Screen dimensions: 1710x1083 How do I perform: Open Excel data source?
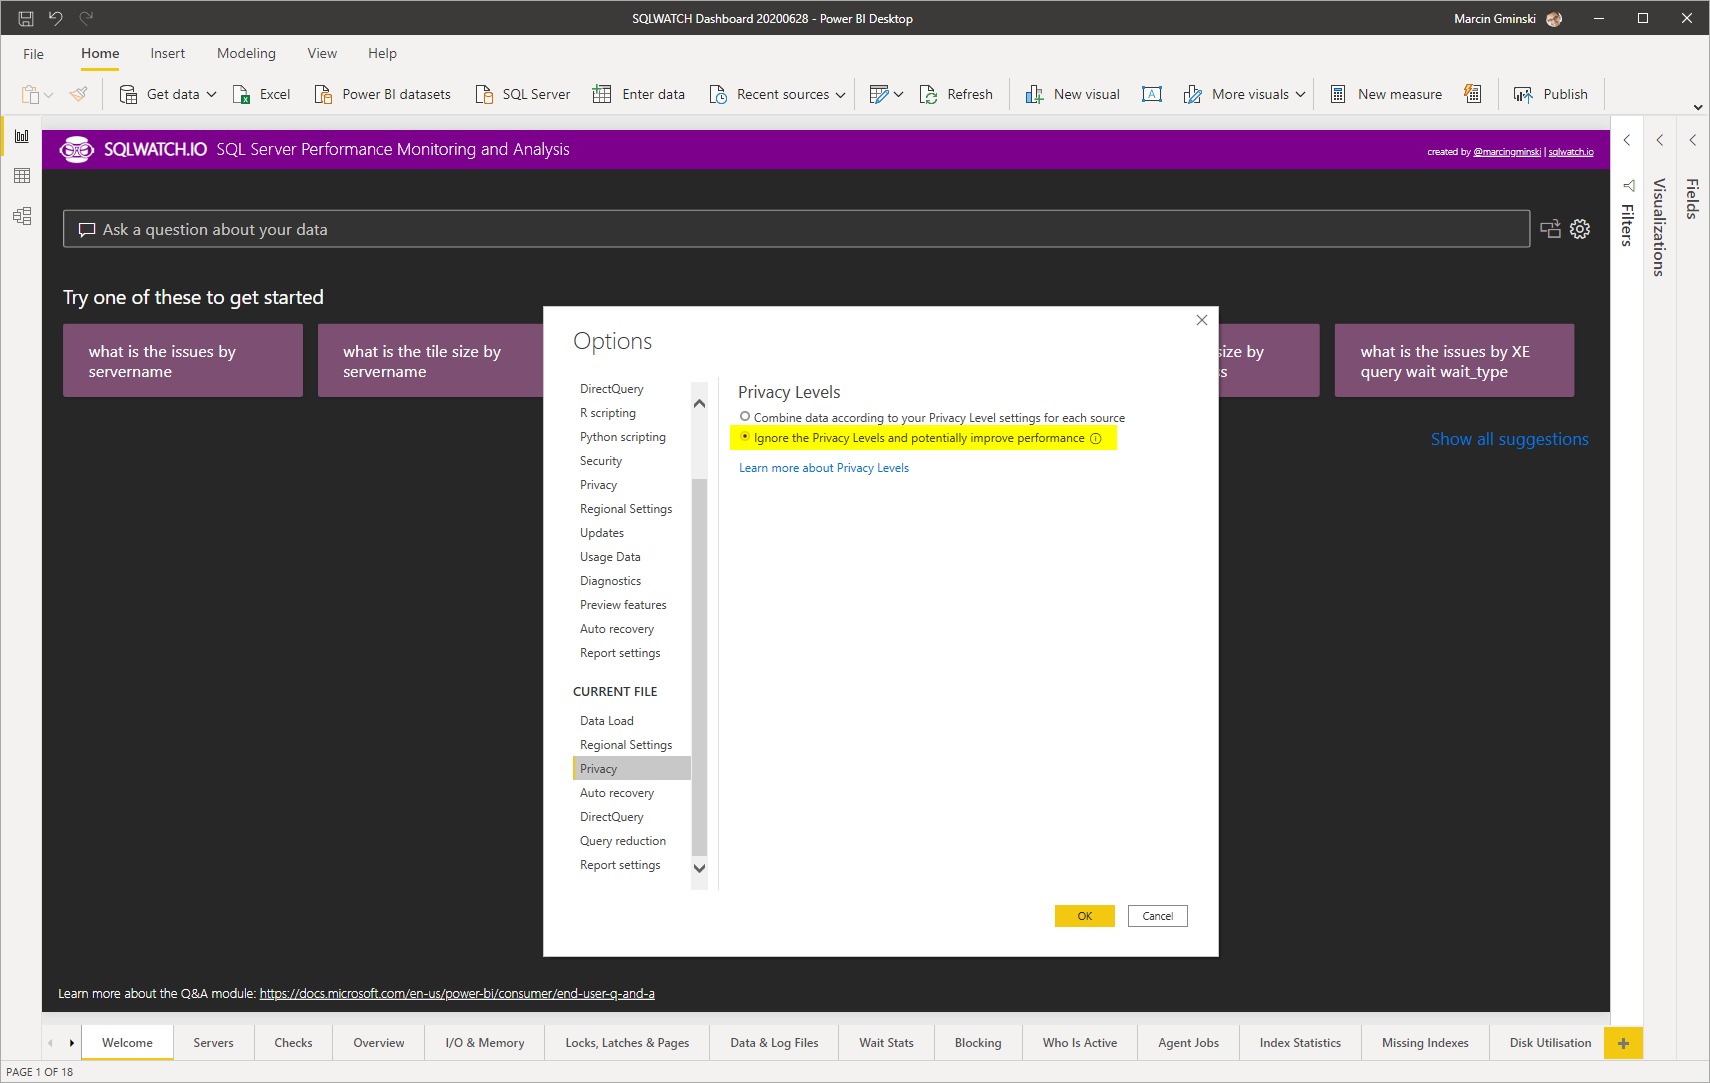(x=262, y=94)
